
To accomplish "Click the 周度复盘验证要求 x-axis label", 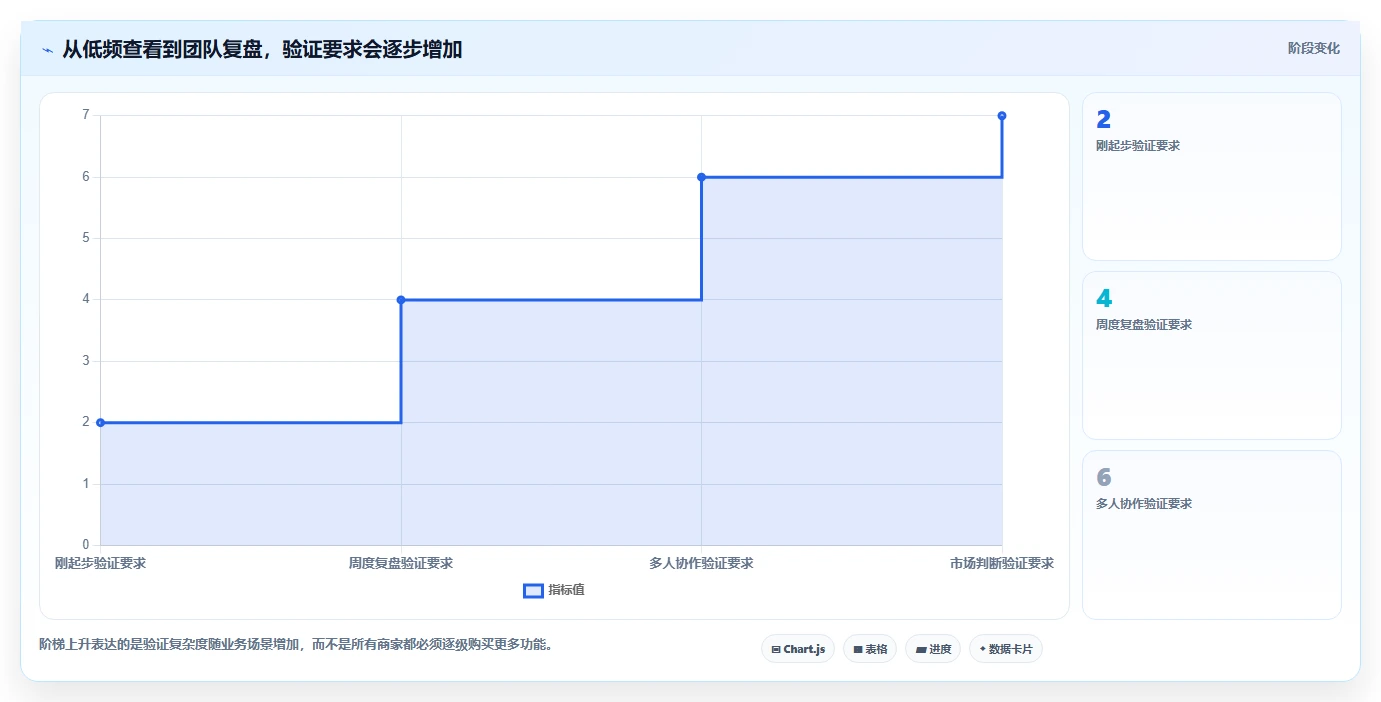I will tap(401, 563).
